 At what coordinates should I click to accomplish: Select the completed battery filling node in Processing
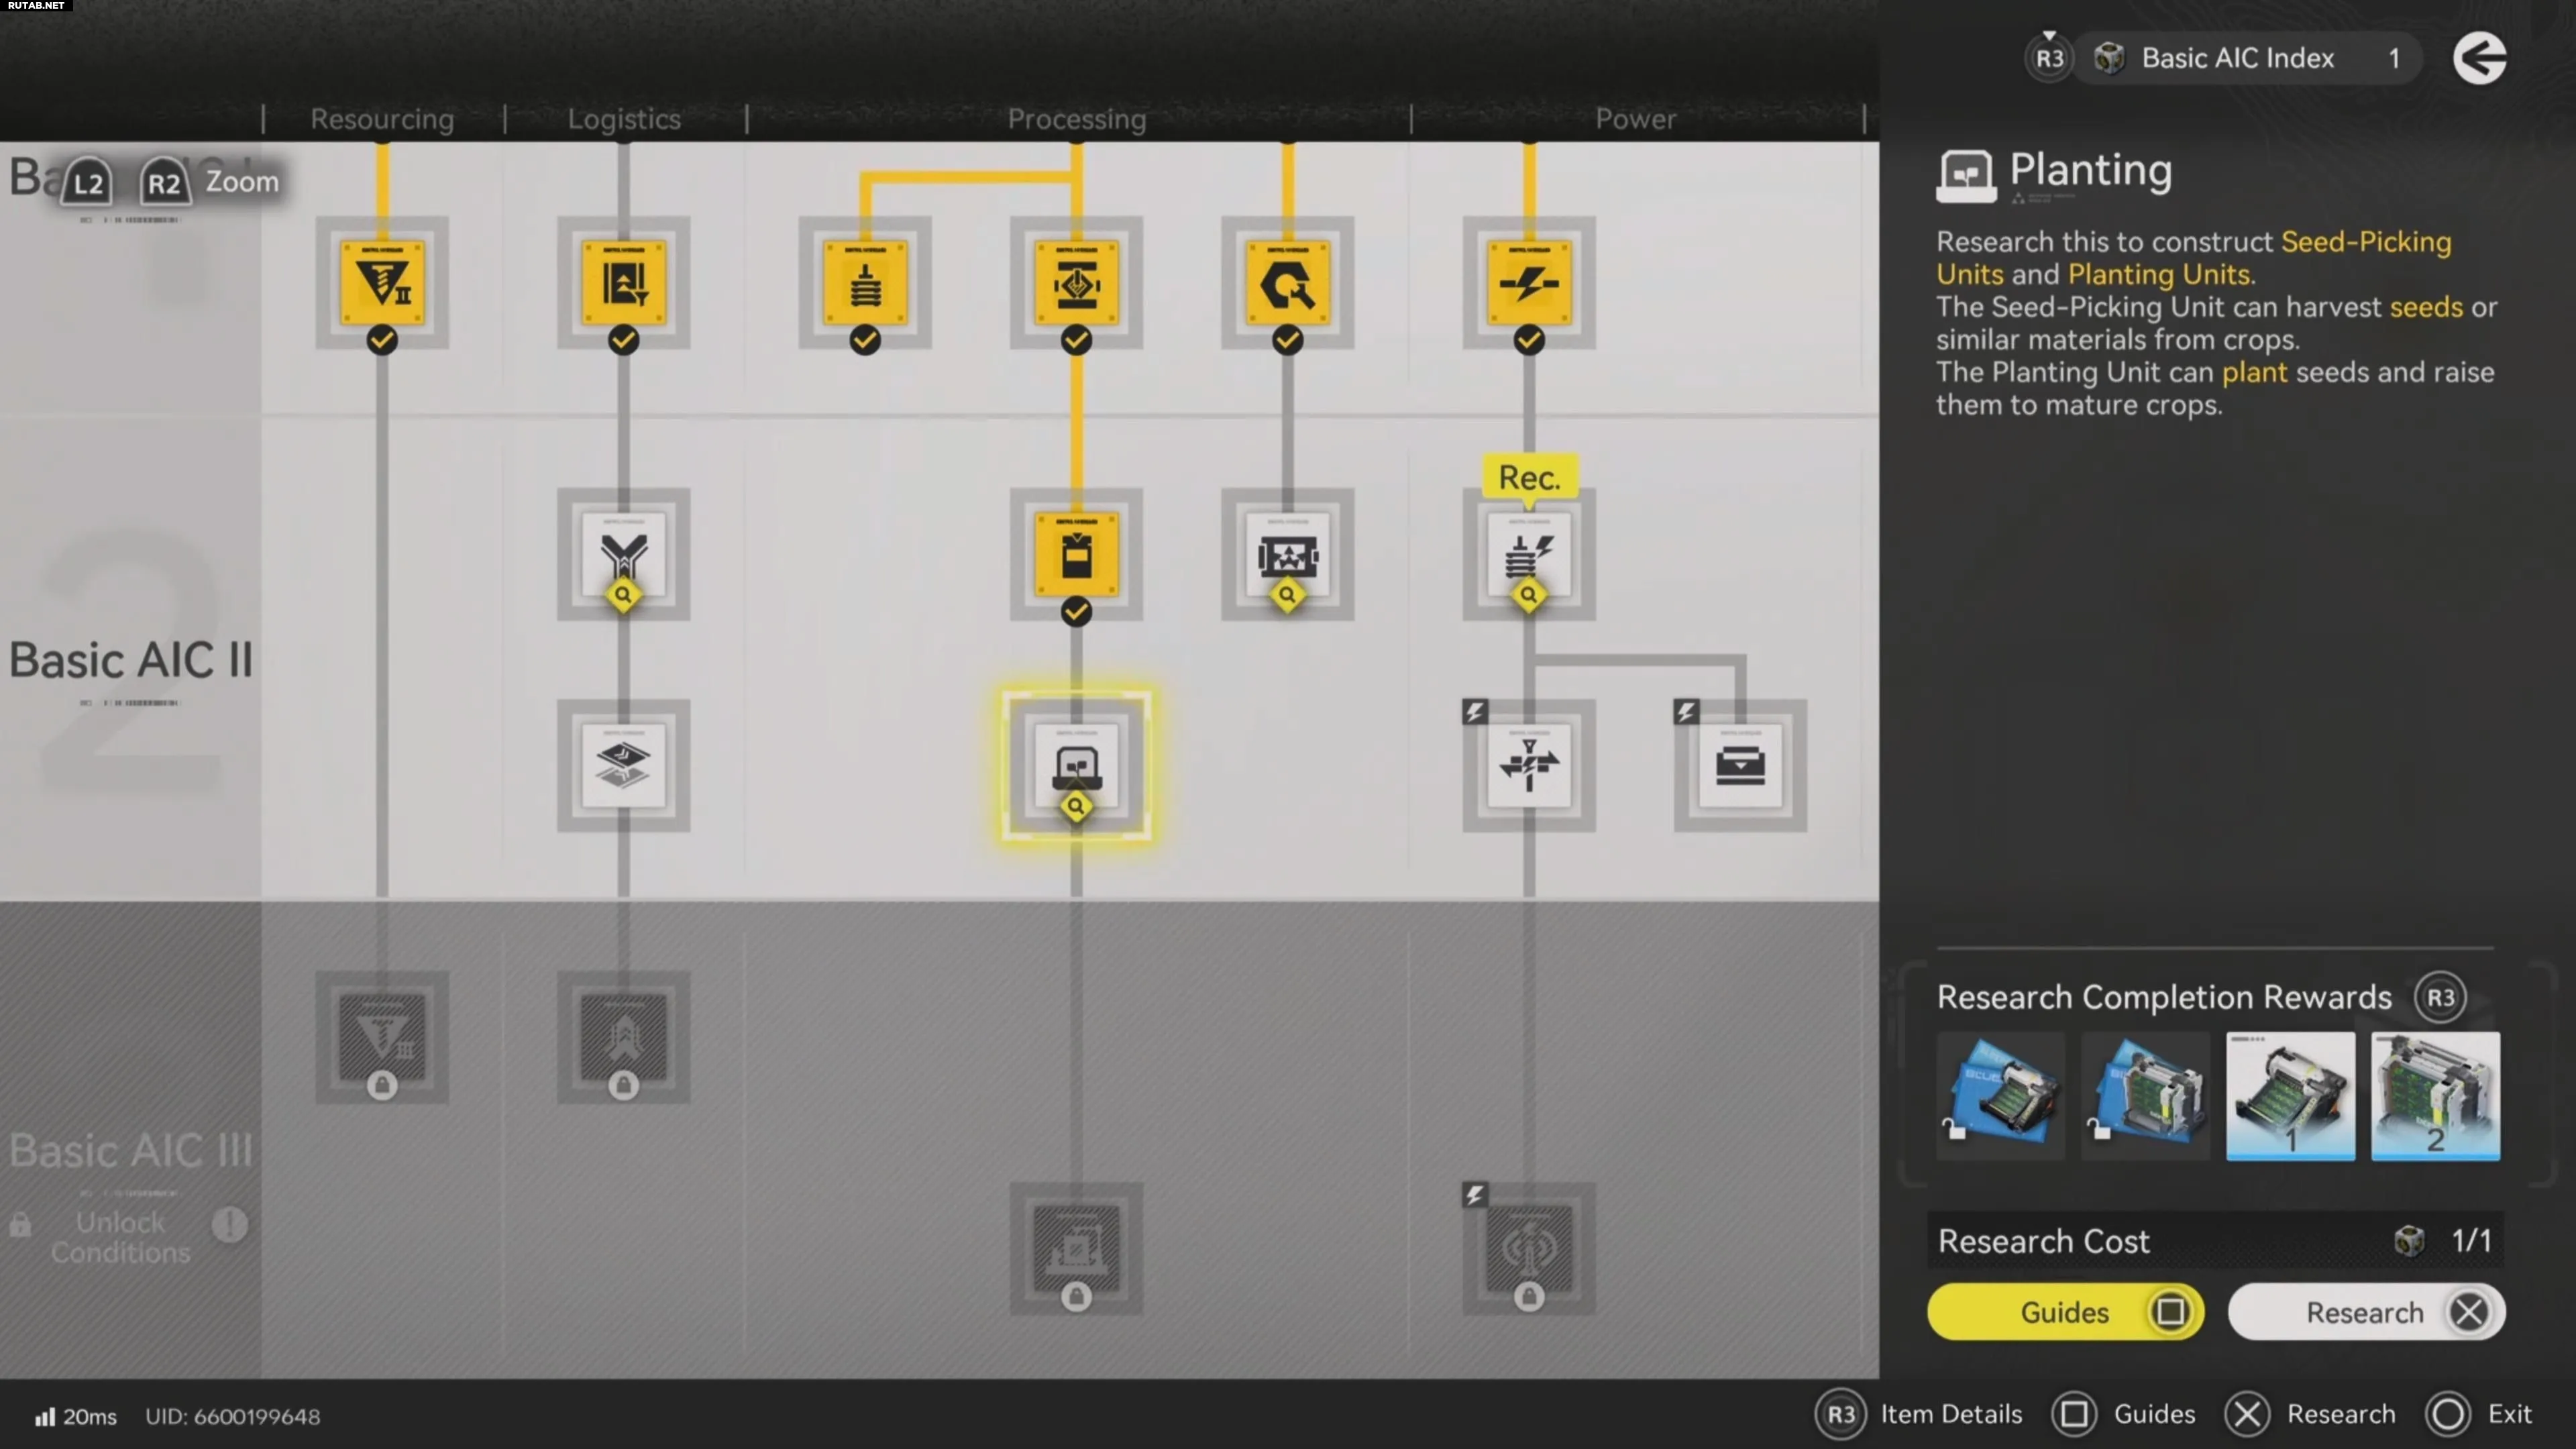click(1076, 556)
